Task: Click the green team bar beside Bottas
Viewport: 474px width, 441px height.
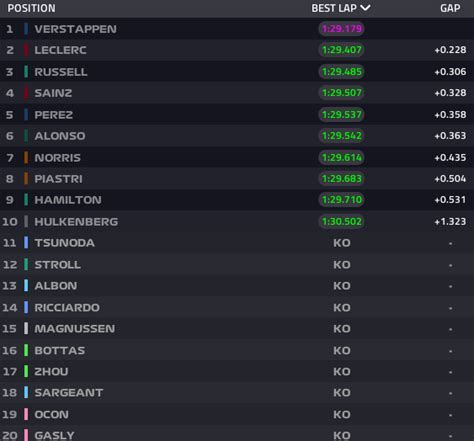Action: coord(26,350)
